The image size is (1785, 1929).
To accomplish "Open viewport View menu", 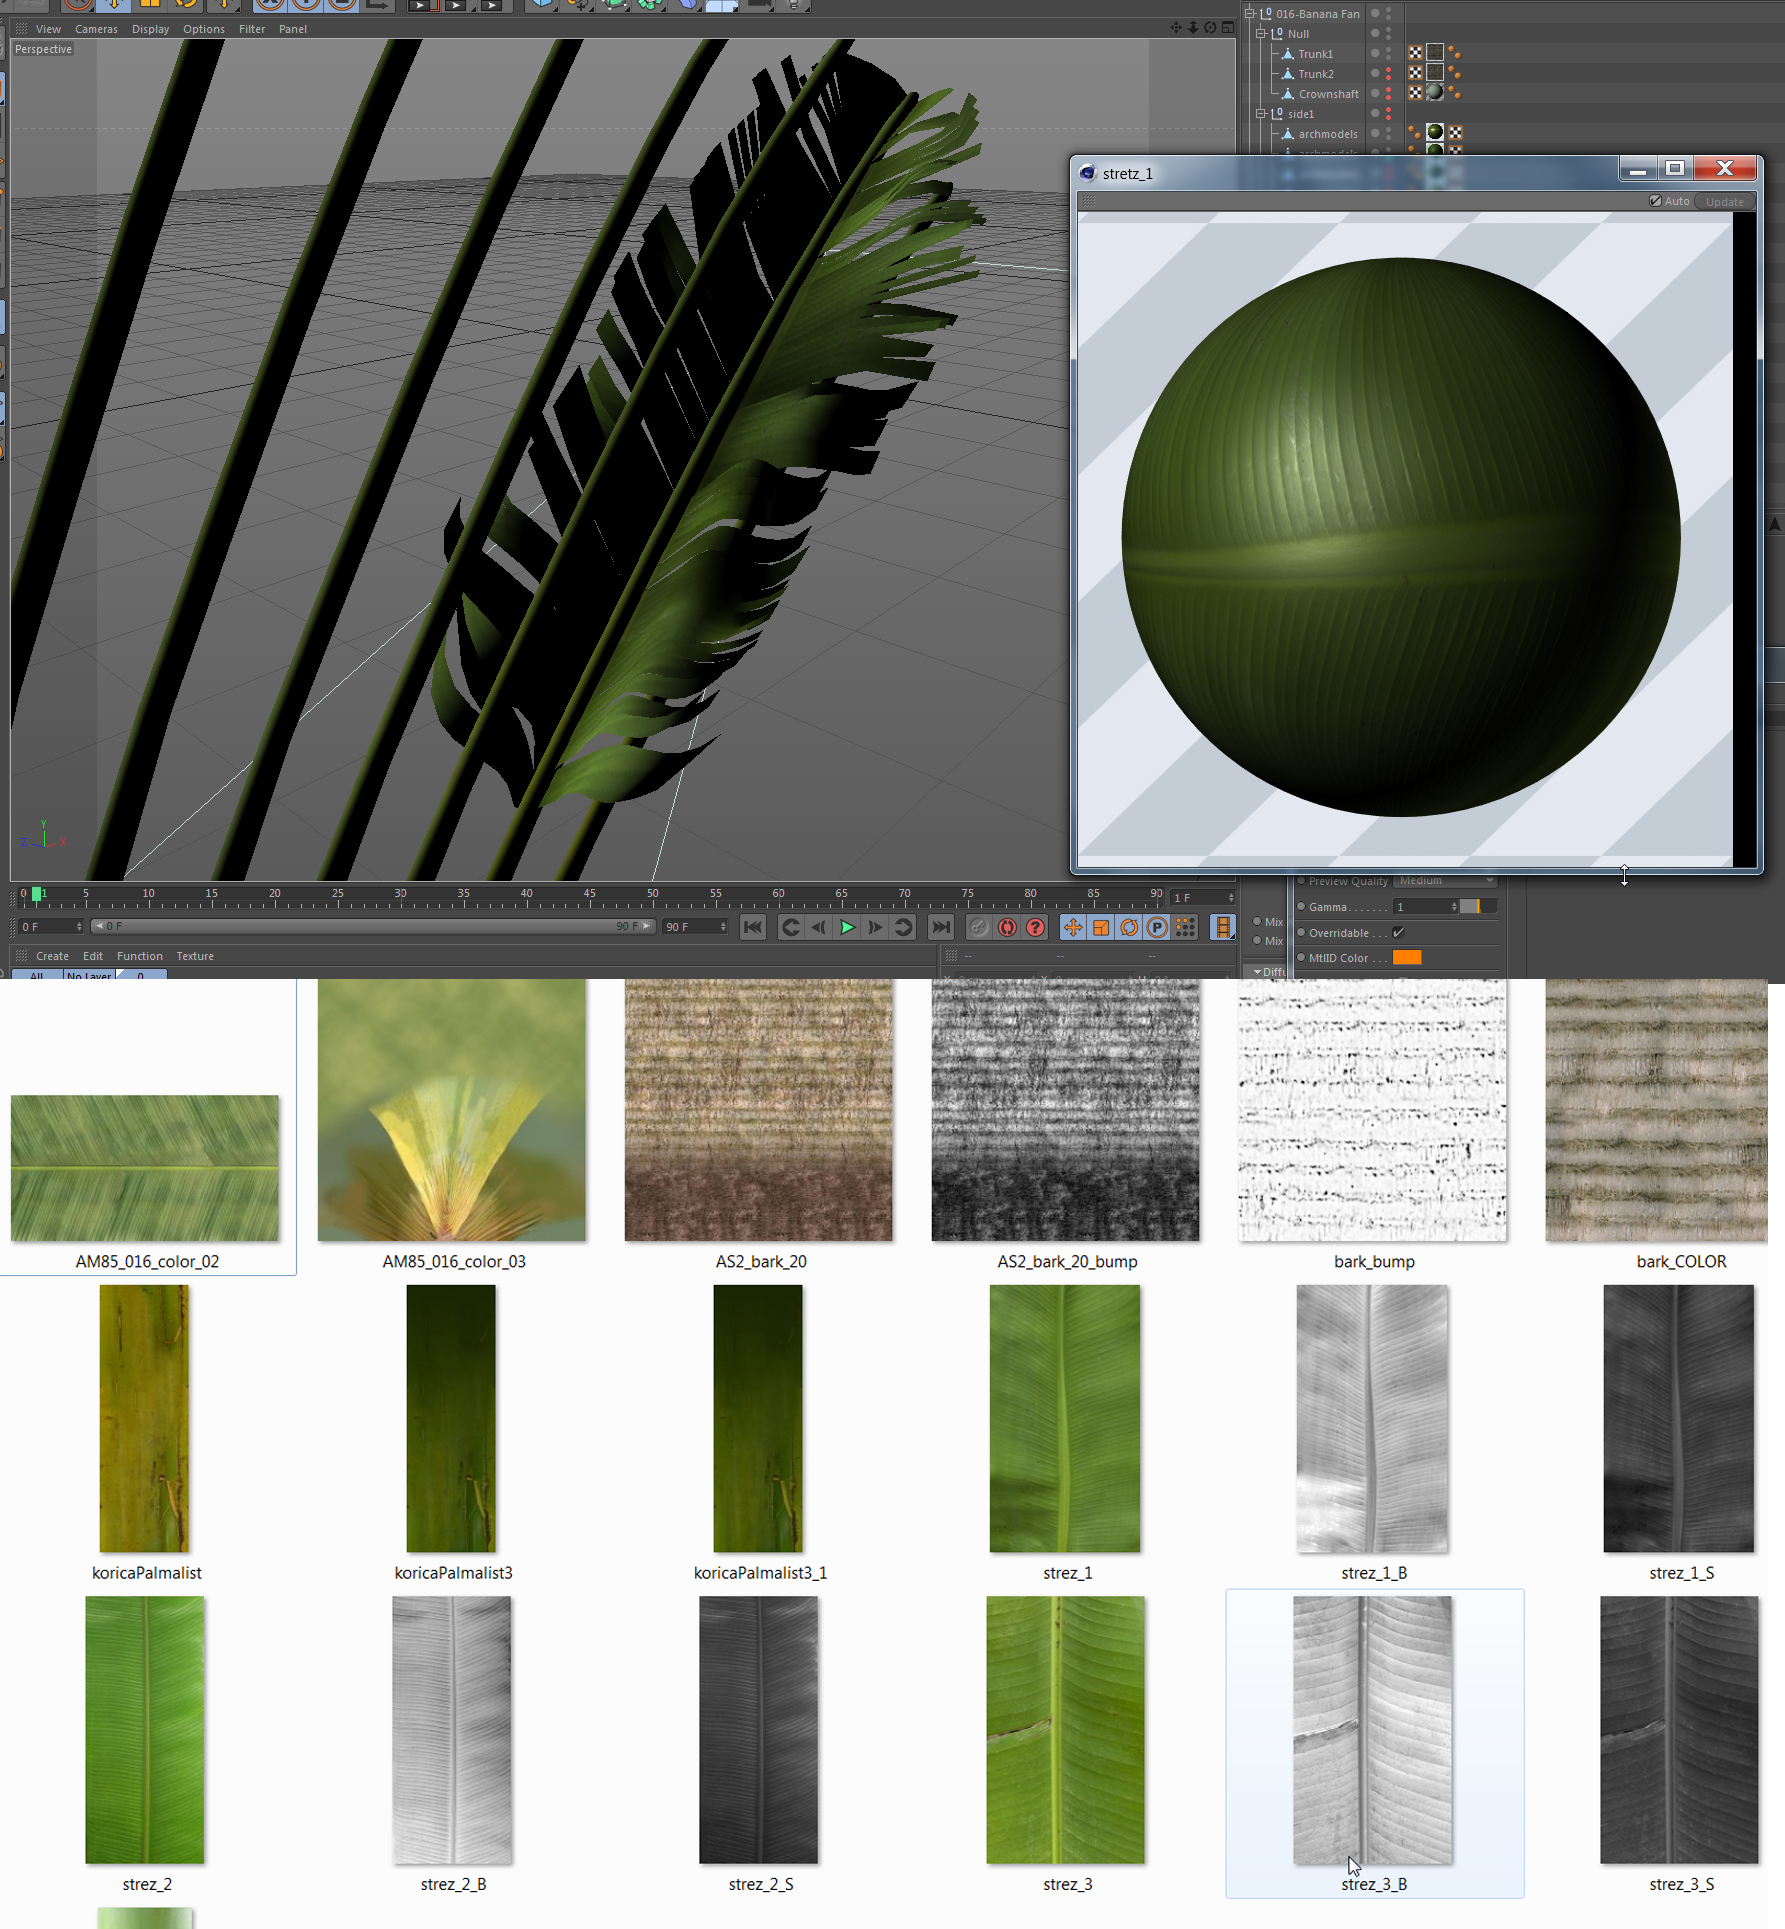I will 48,29.
